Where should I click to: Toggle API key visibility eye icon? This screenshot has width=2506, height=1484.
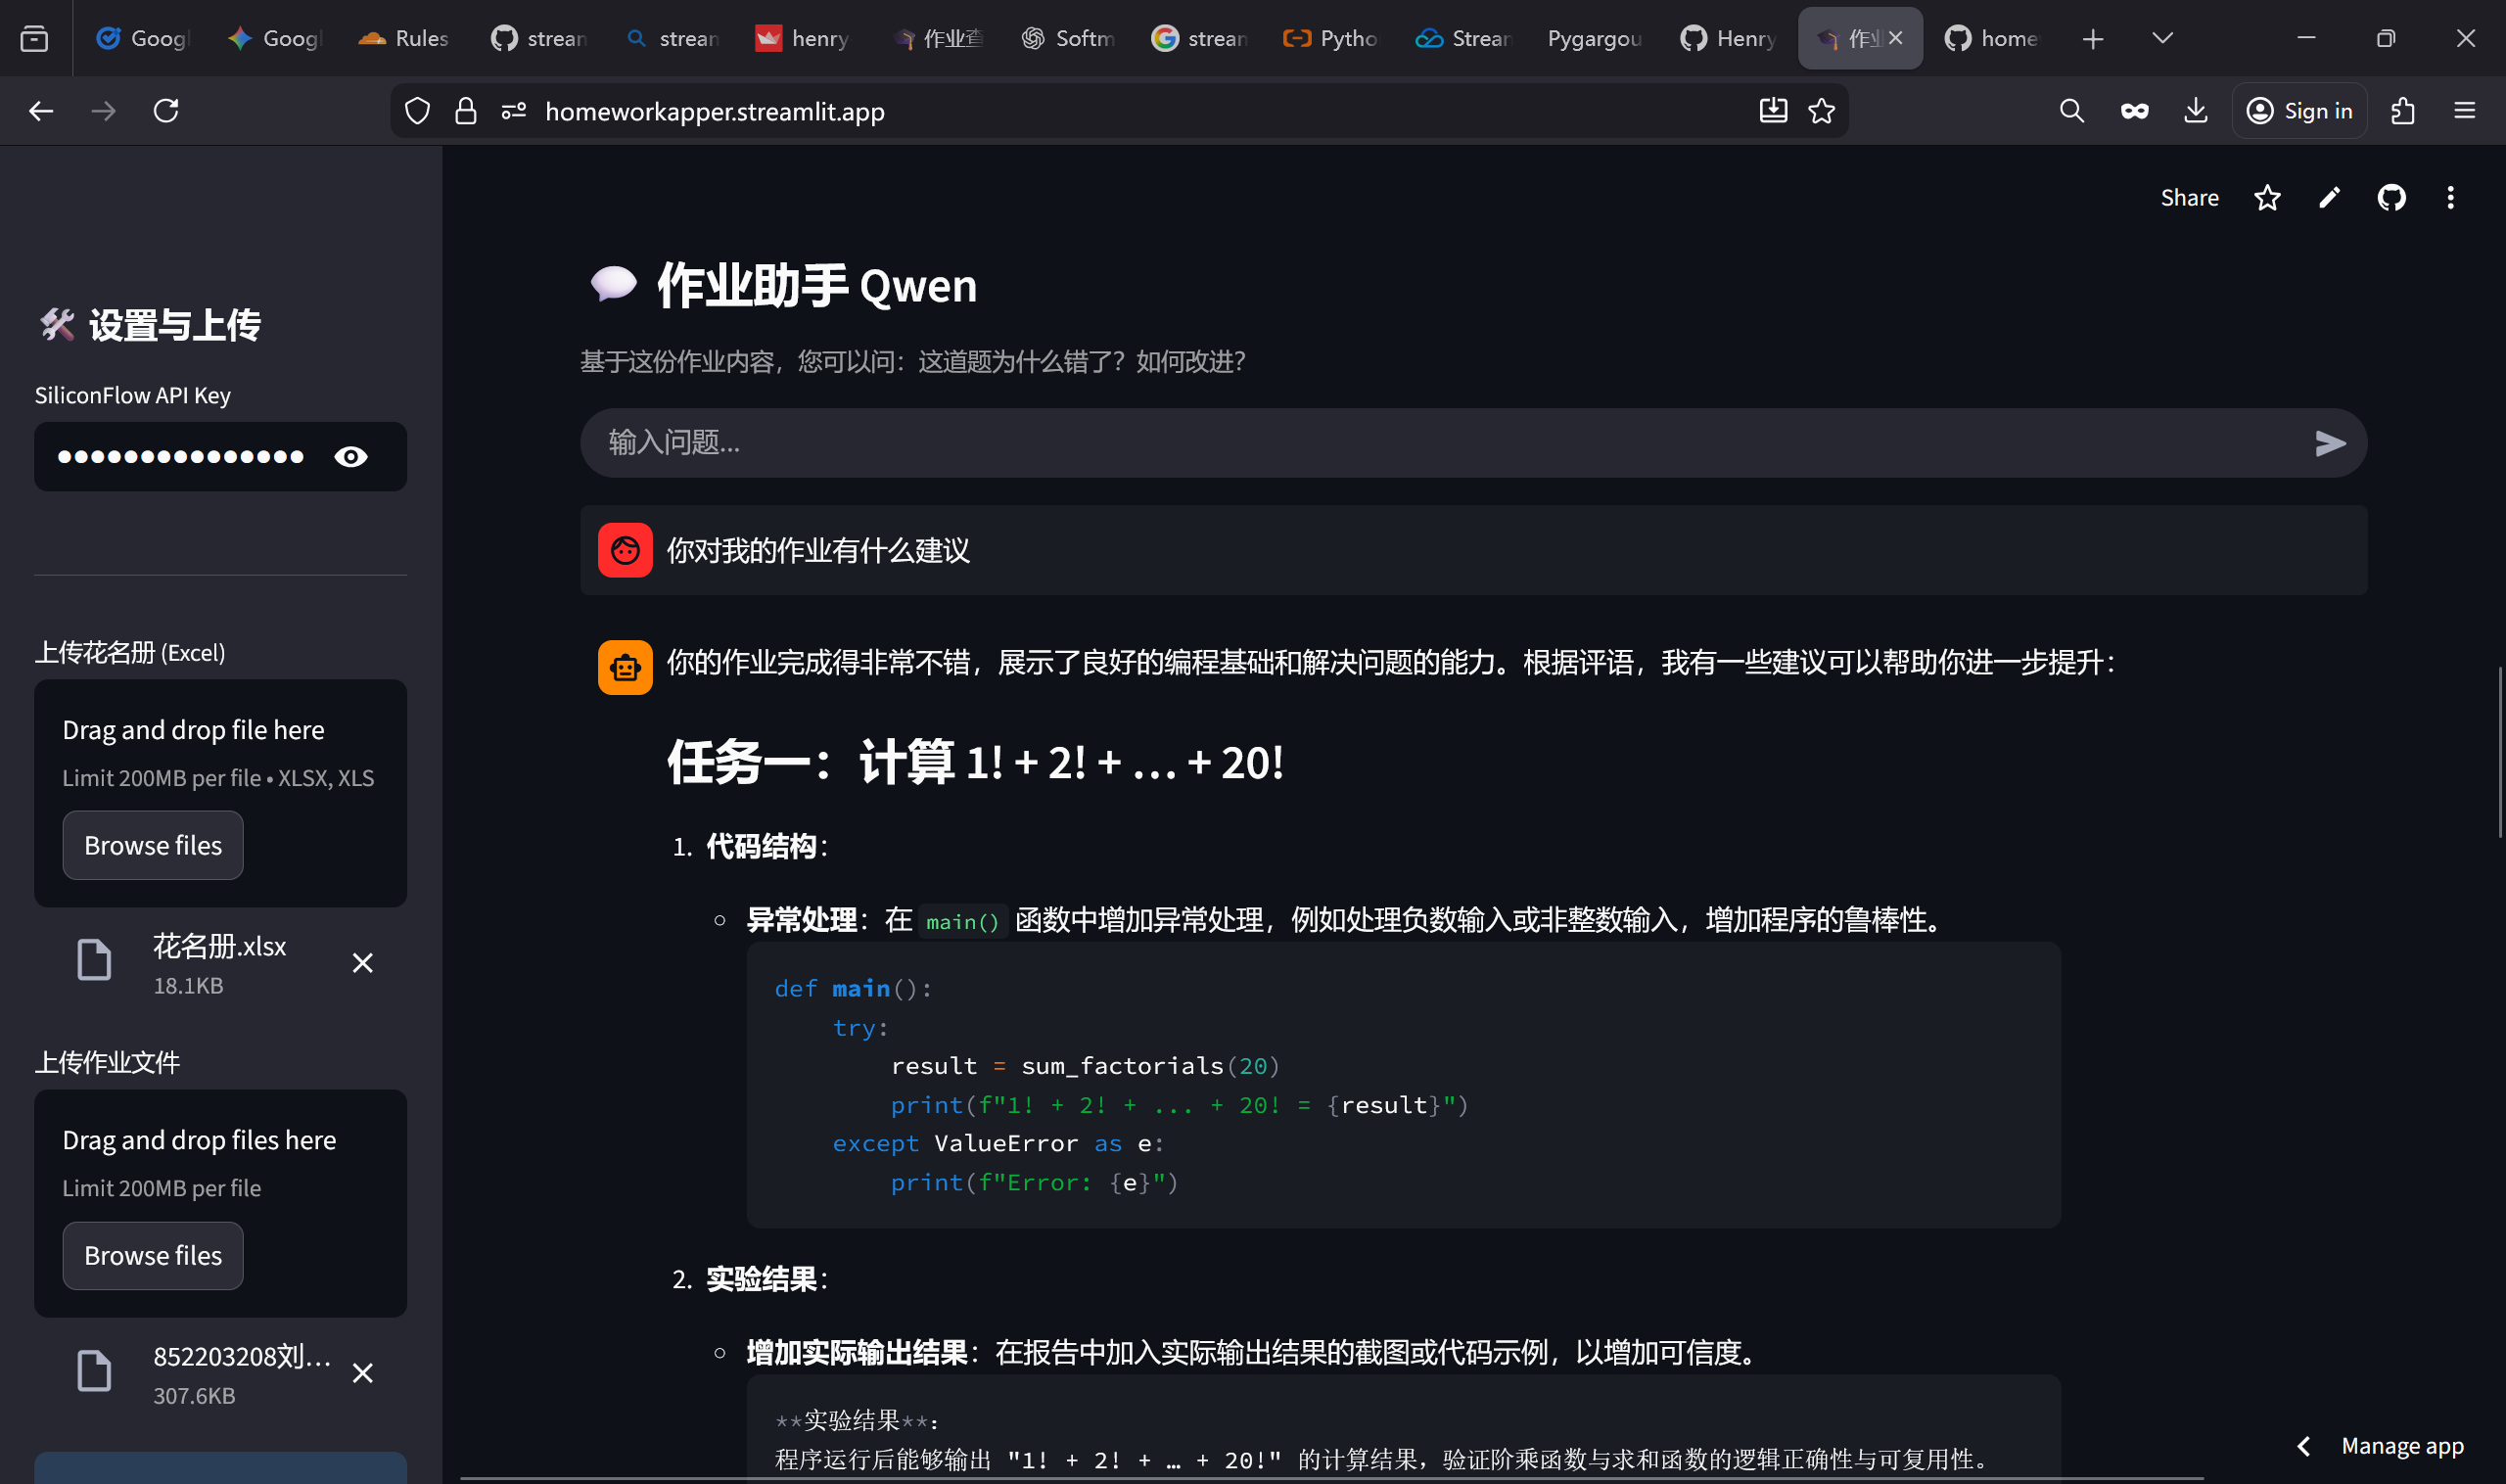(x=351, y=457)
